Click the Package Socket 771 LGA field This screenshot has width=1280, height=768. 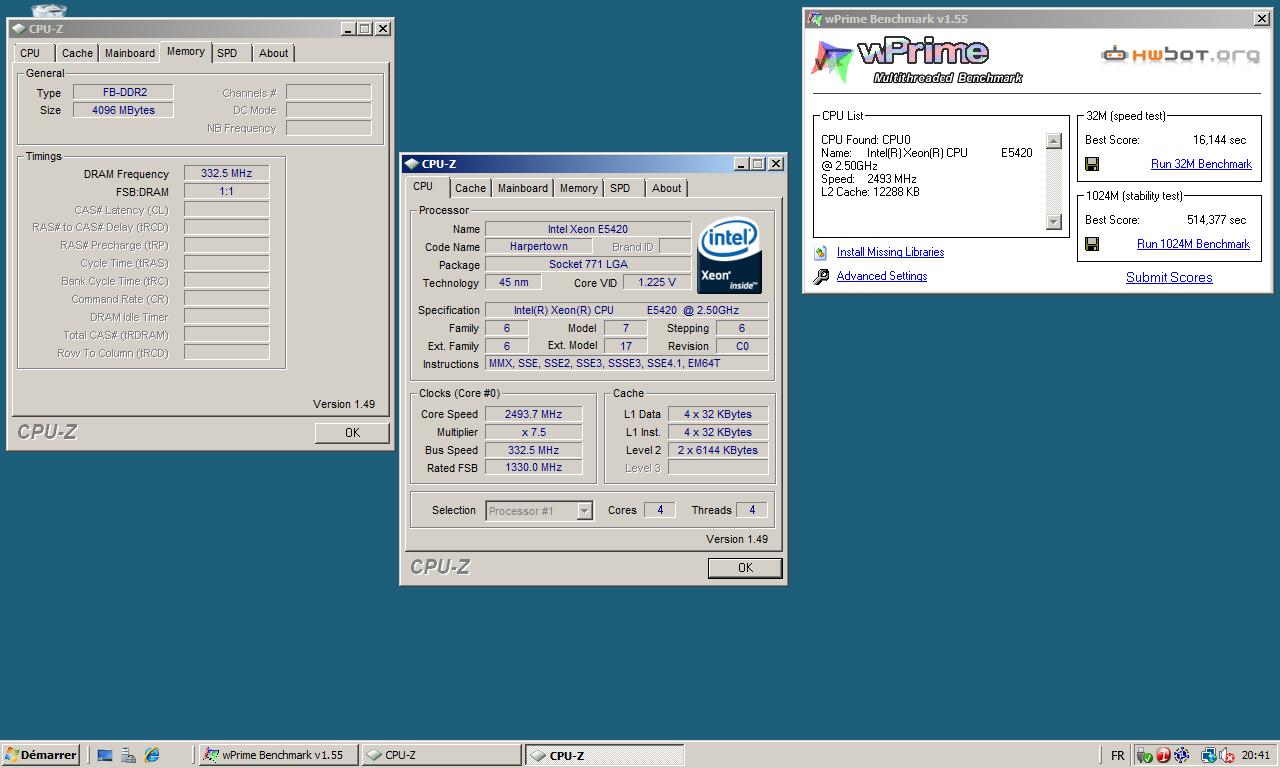coord(588,265)
